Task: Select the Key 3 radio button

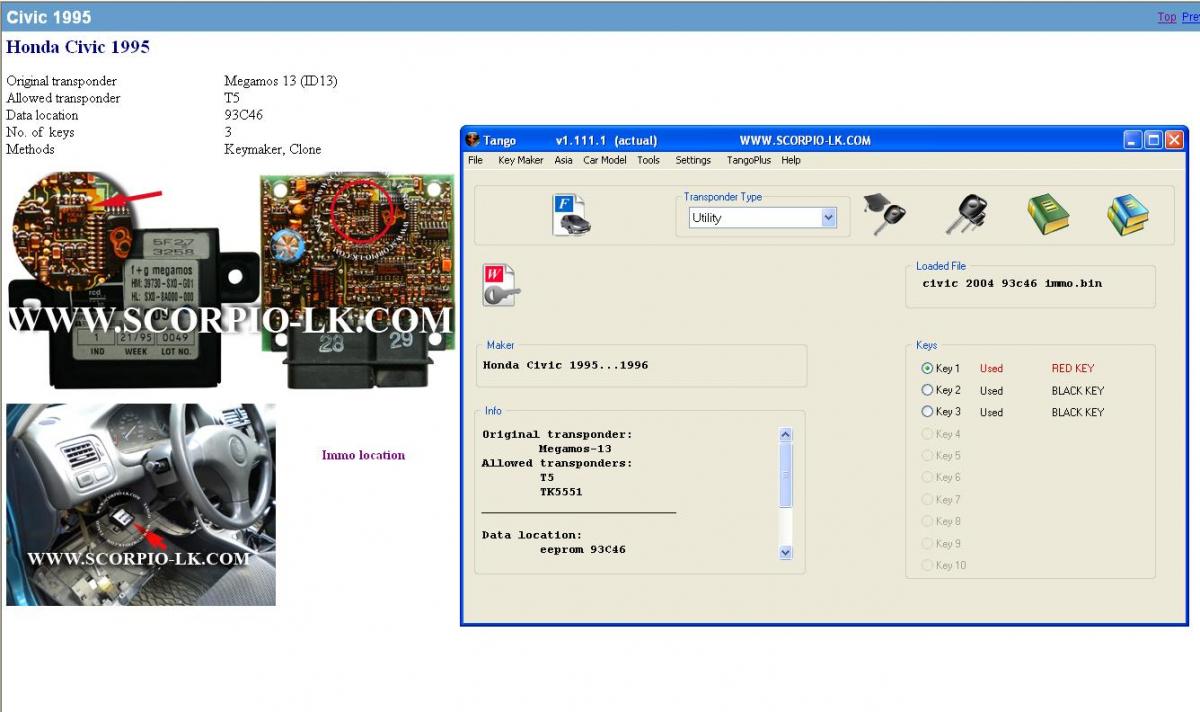Action: 927,412
